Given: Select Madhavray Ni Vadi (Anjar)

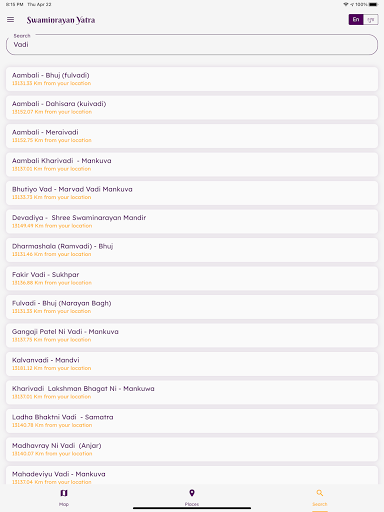Looking at the screenshot, I should coord(192,449).
